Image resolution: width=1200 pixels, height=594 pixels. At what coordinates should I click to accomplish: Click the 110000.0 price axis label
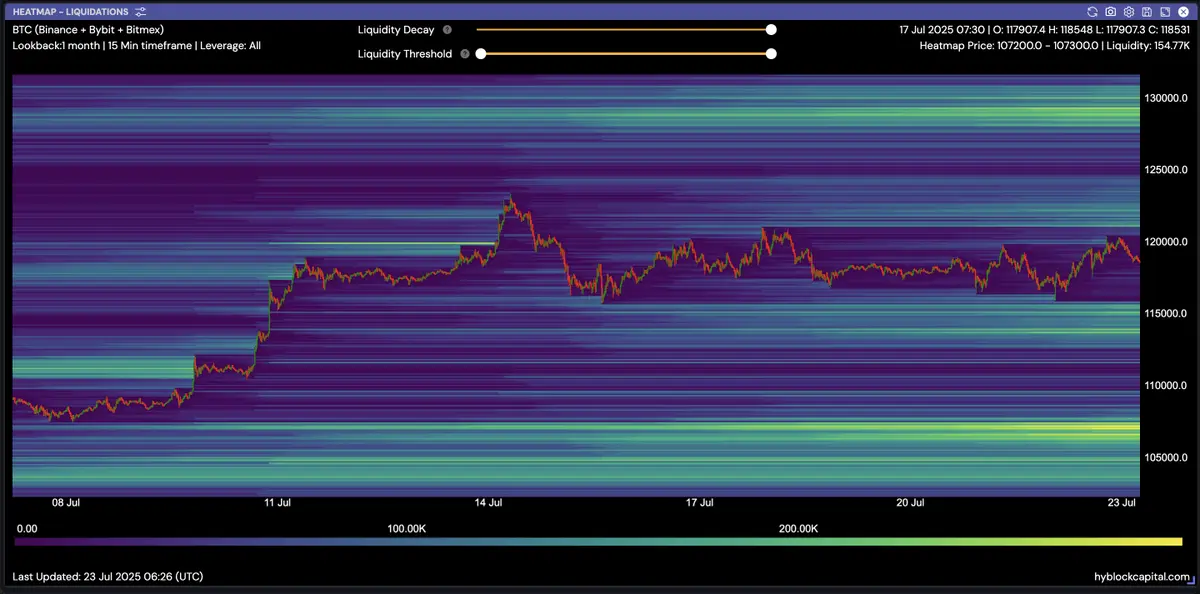[x=1167, y=385]
